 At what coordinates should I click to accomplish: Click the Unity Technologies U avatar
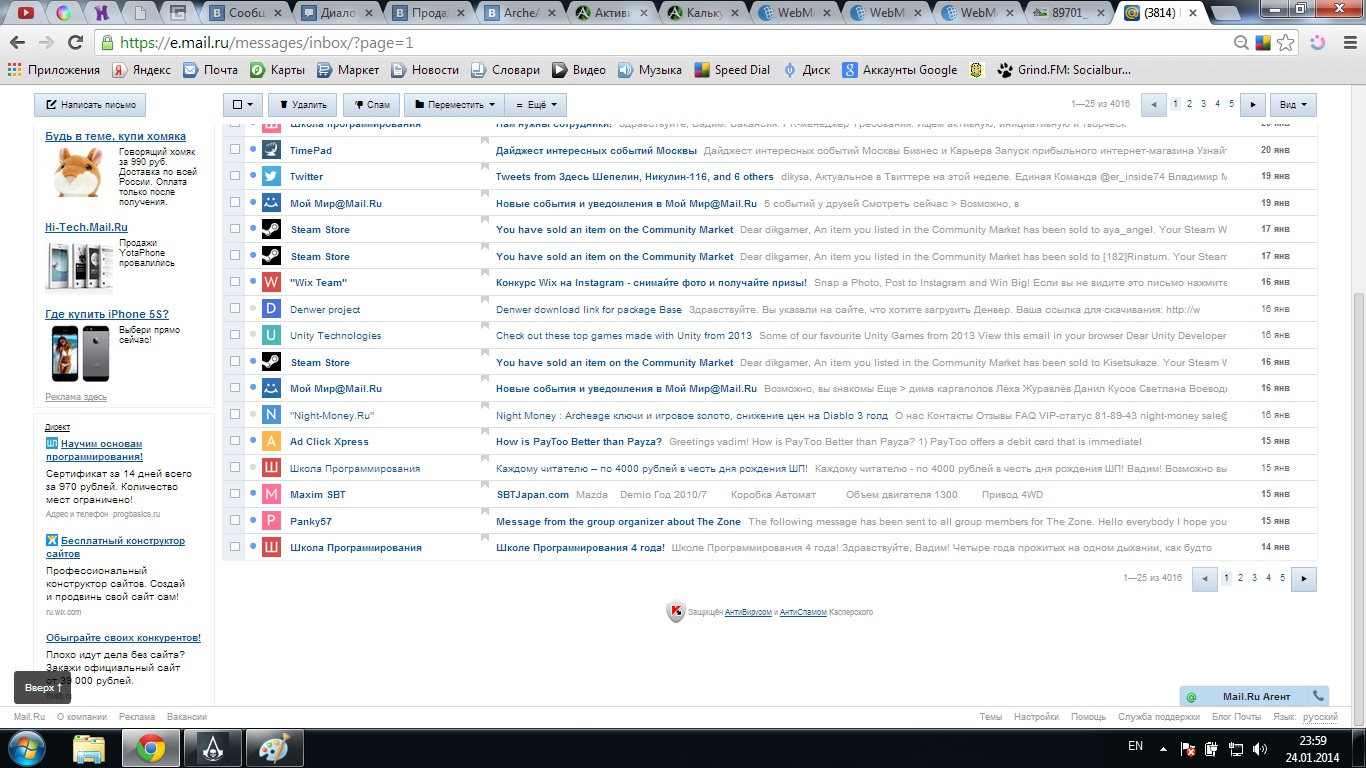tap(271, 335)
